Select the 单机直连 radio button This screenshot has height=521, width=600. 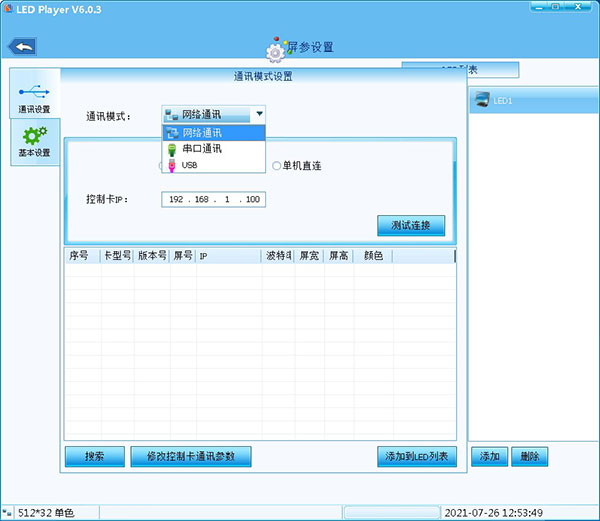(x=277, y=166)
